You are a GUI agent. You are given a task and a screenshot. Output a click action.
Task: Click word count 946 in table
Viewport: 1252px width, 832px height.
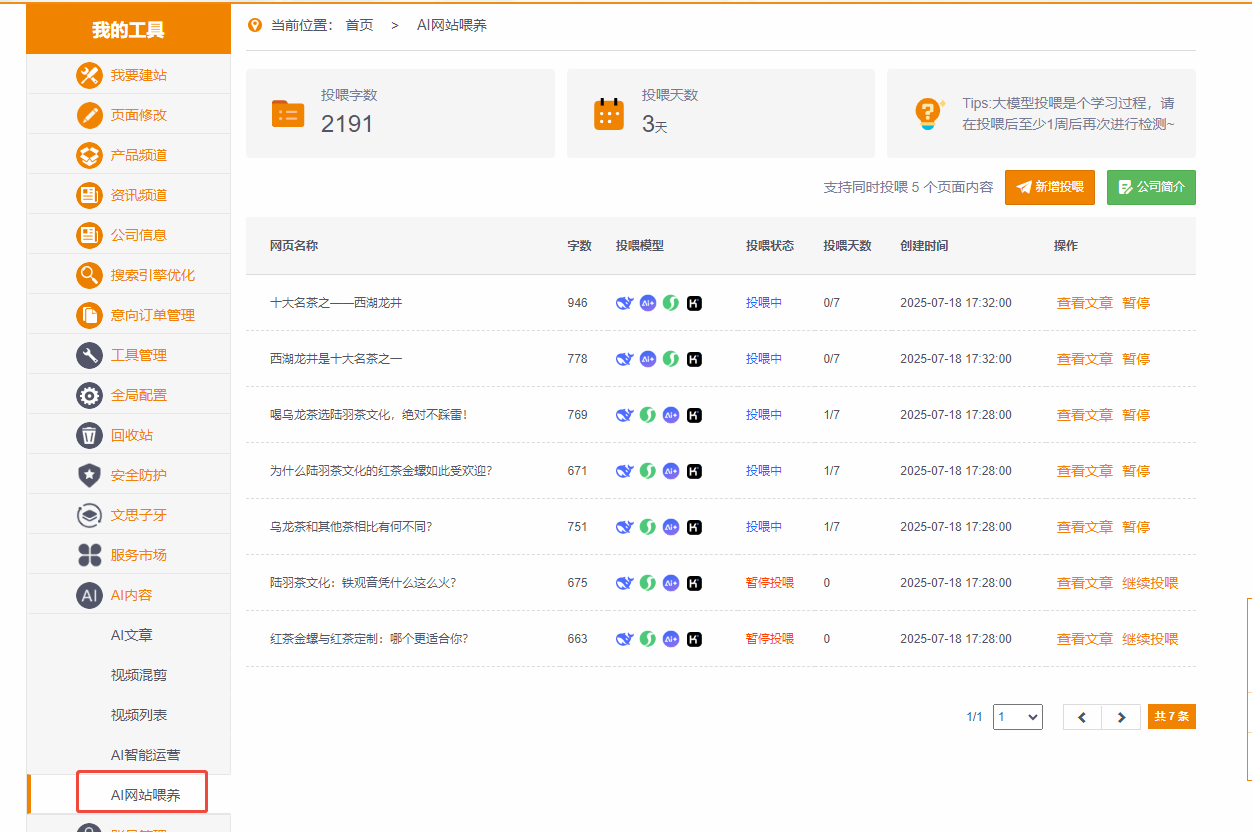(578, 303)
